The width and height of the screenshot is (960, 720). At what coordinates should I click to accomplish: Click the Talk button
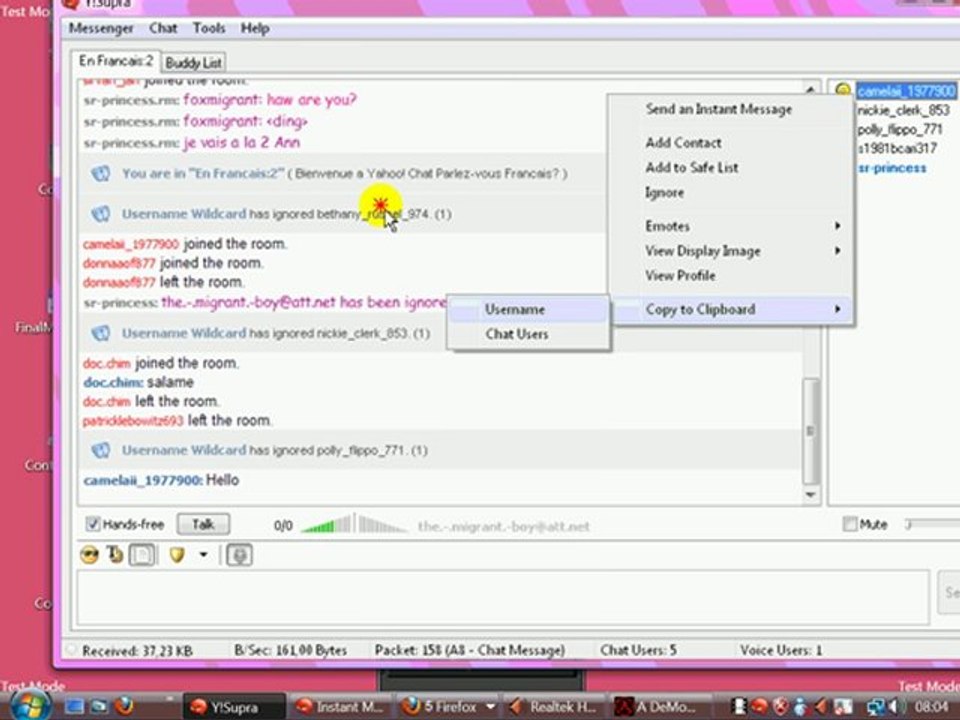click(x=203, y=524)
